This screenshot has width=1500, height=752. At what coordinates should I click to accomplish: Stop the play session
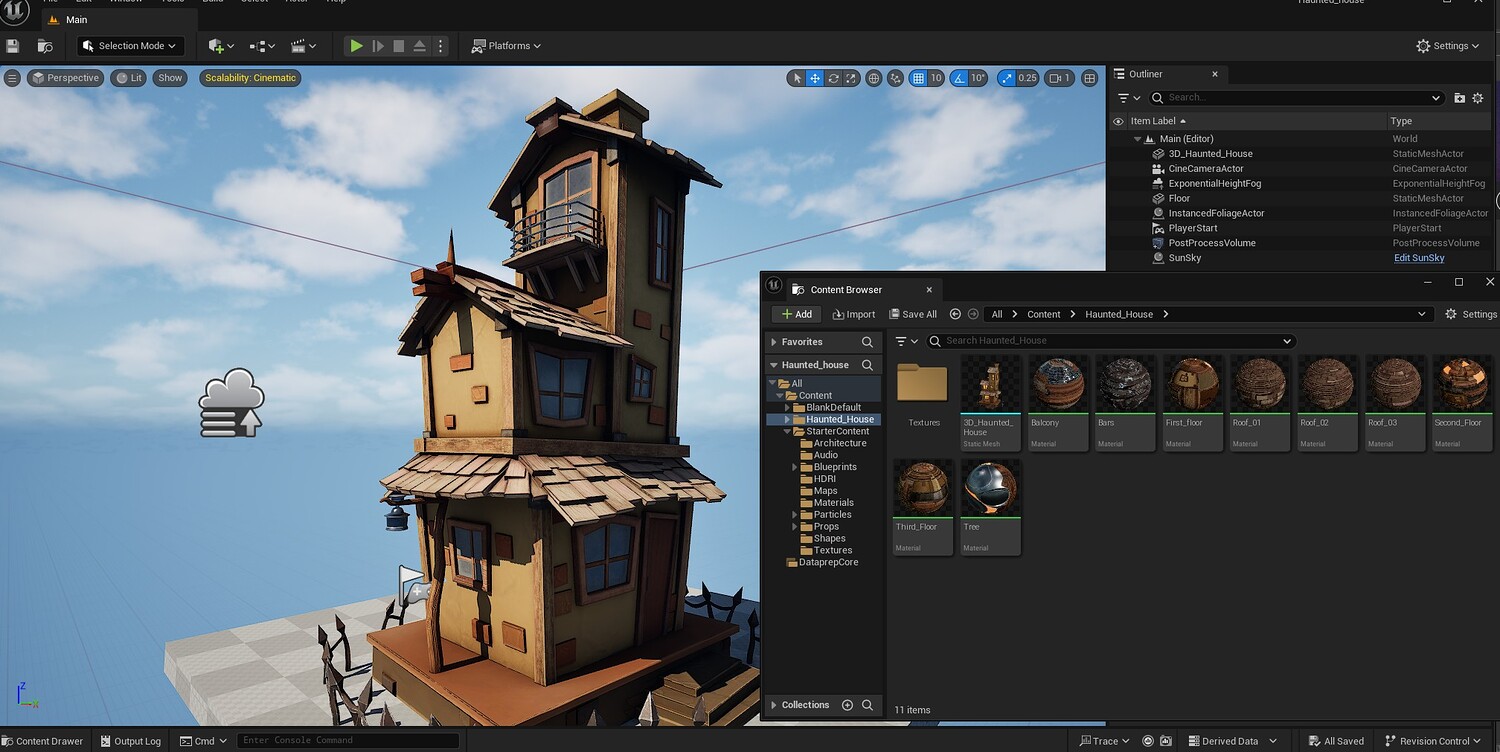(x=399, y=46)
